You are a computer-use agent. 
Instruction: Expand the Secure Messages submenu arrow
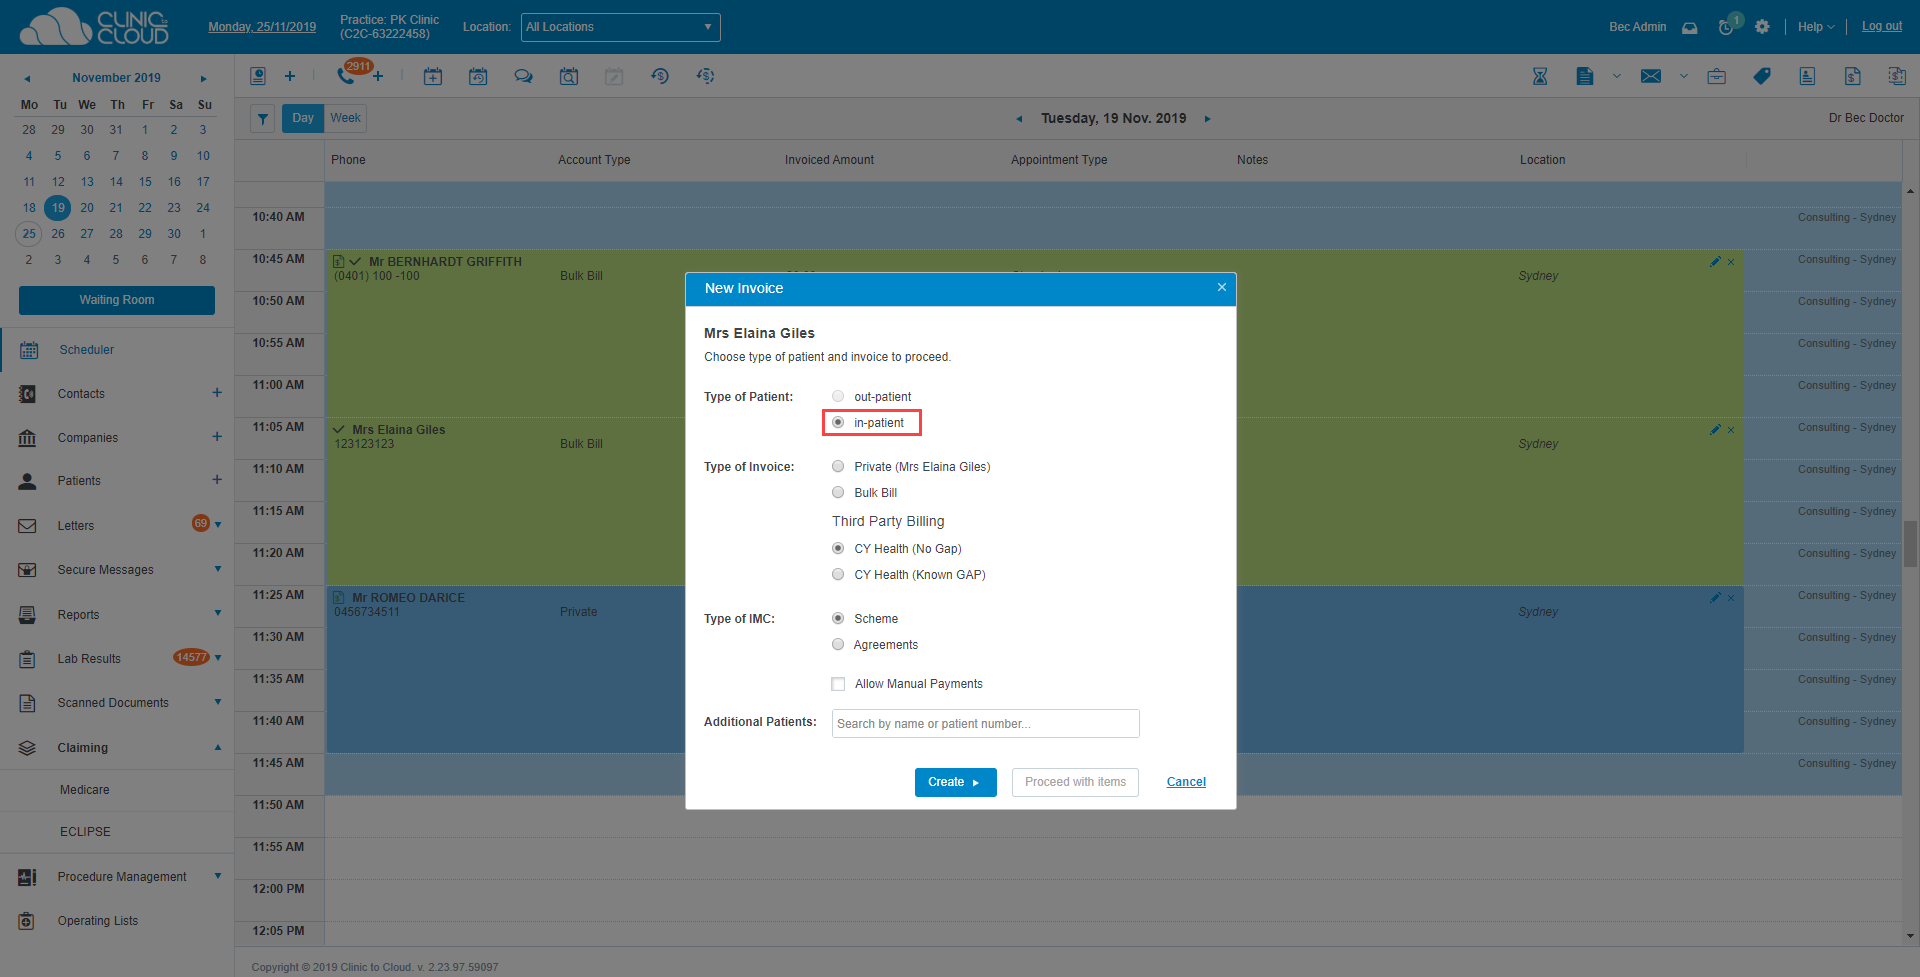pyautogui.click(x=218, y=569)
